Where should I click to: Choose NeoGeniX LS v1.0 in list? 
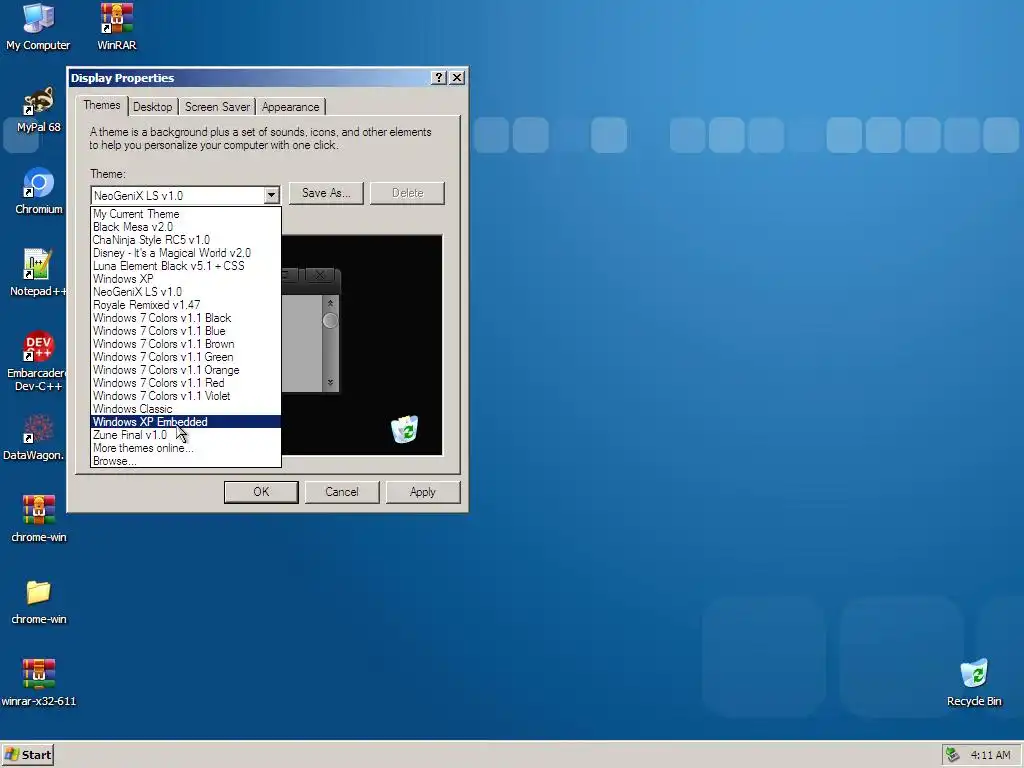point(185,292)
